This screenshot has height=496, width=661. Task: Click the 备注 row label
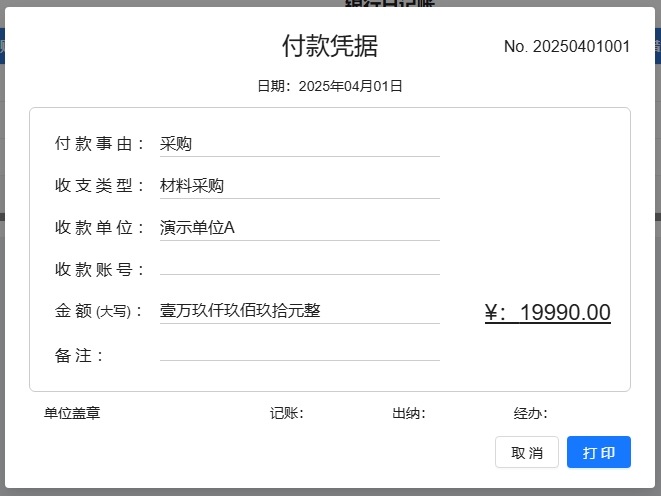pos(80,355)
